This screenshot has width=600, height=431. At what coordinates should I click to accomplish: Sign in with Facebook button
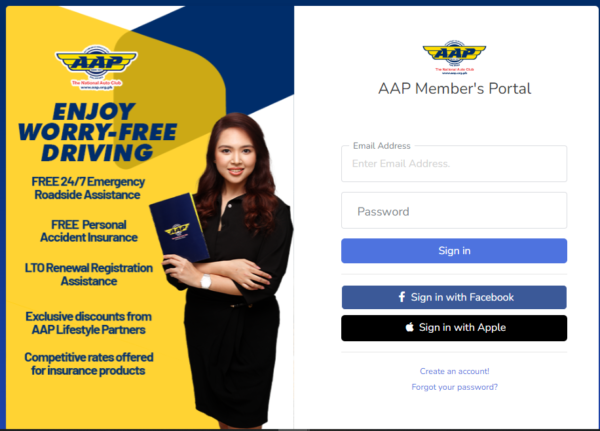pyautogui.click(x=454, y=297)
